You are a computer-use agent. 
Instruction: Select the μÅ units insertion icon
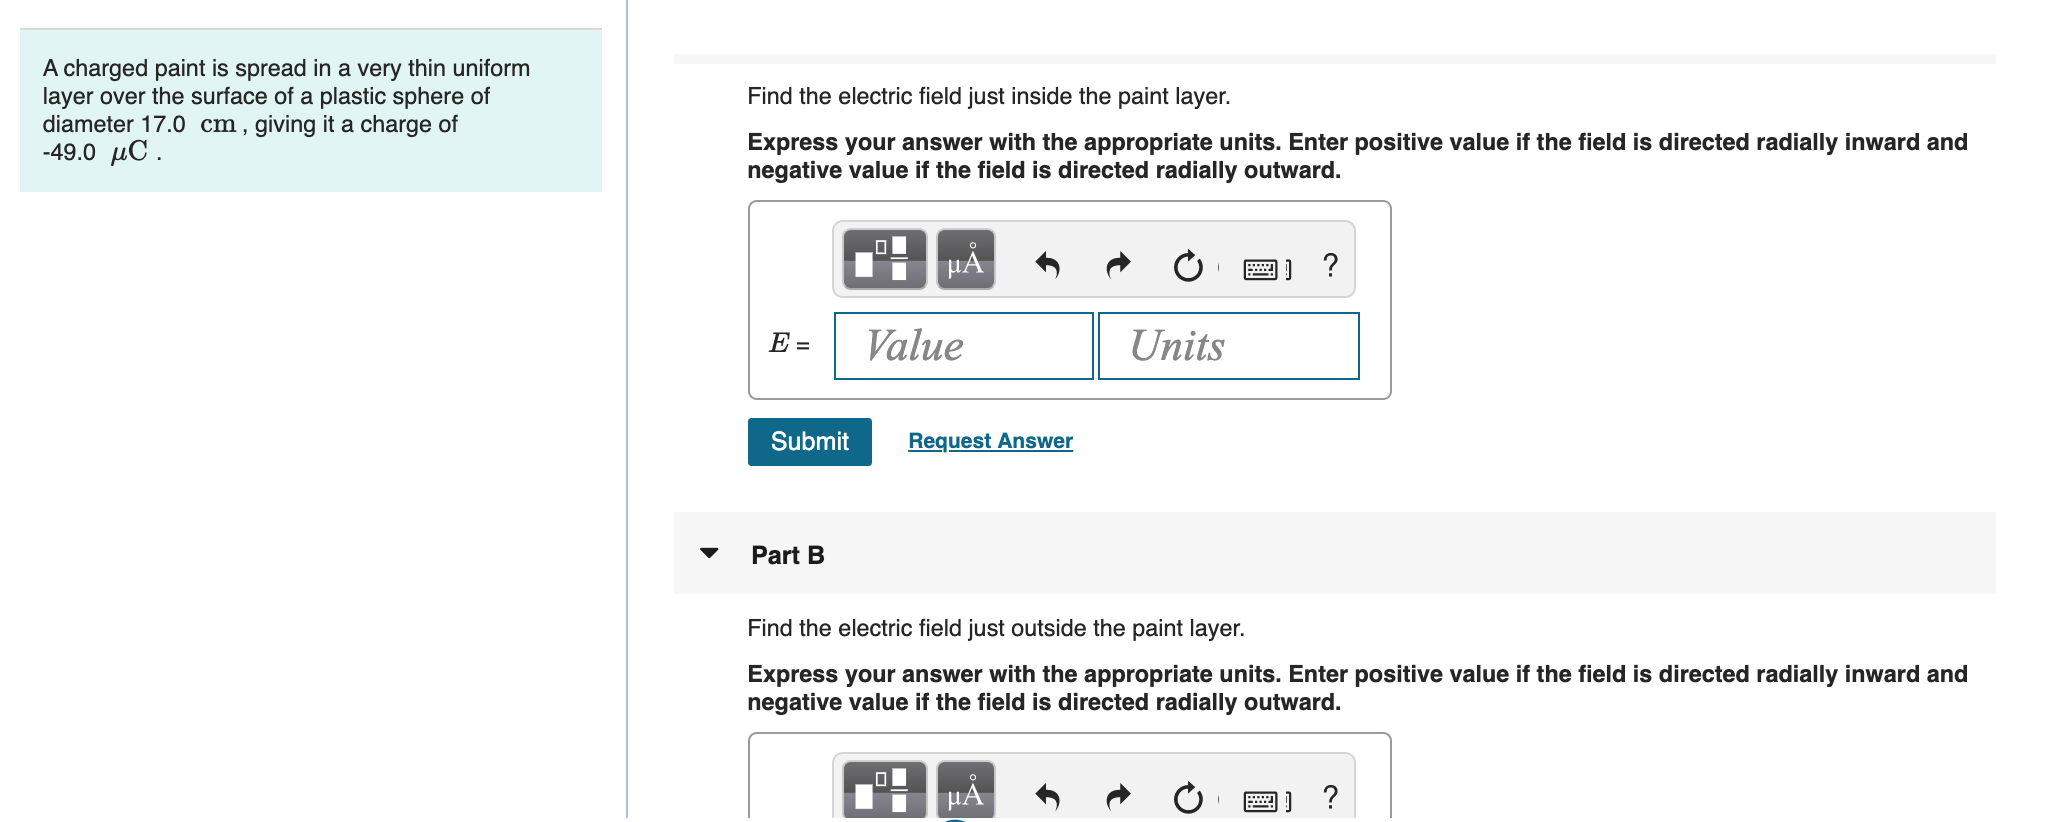tap(963, 262)
